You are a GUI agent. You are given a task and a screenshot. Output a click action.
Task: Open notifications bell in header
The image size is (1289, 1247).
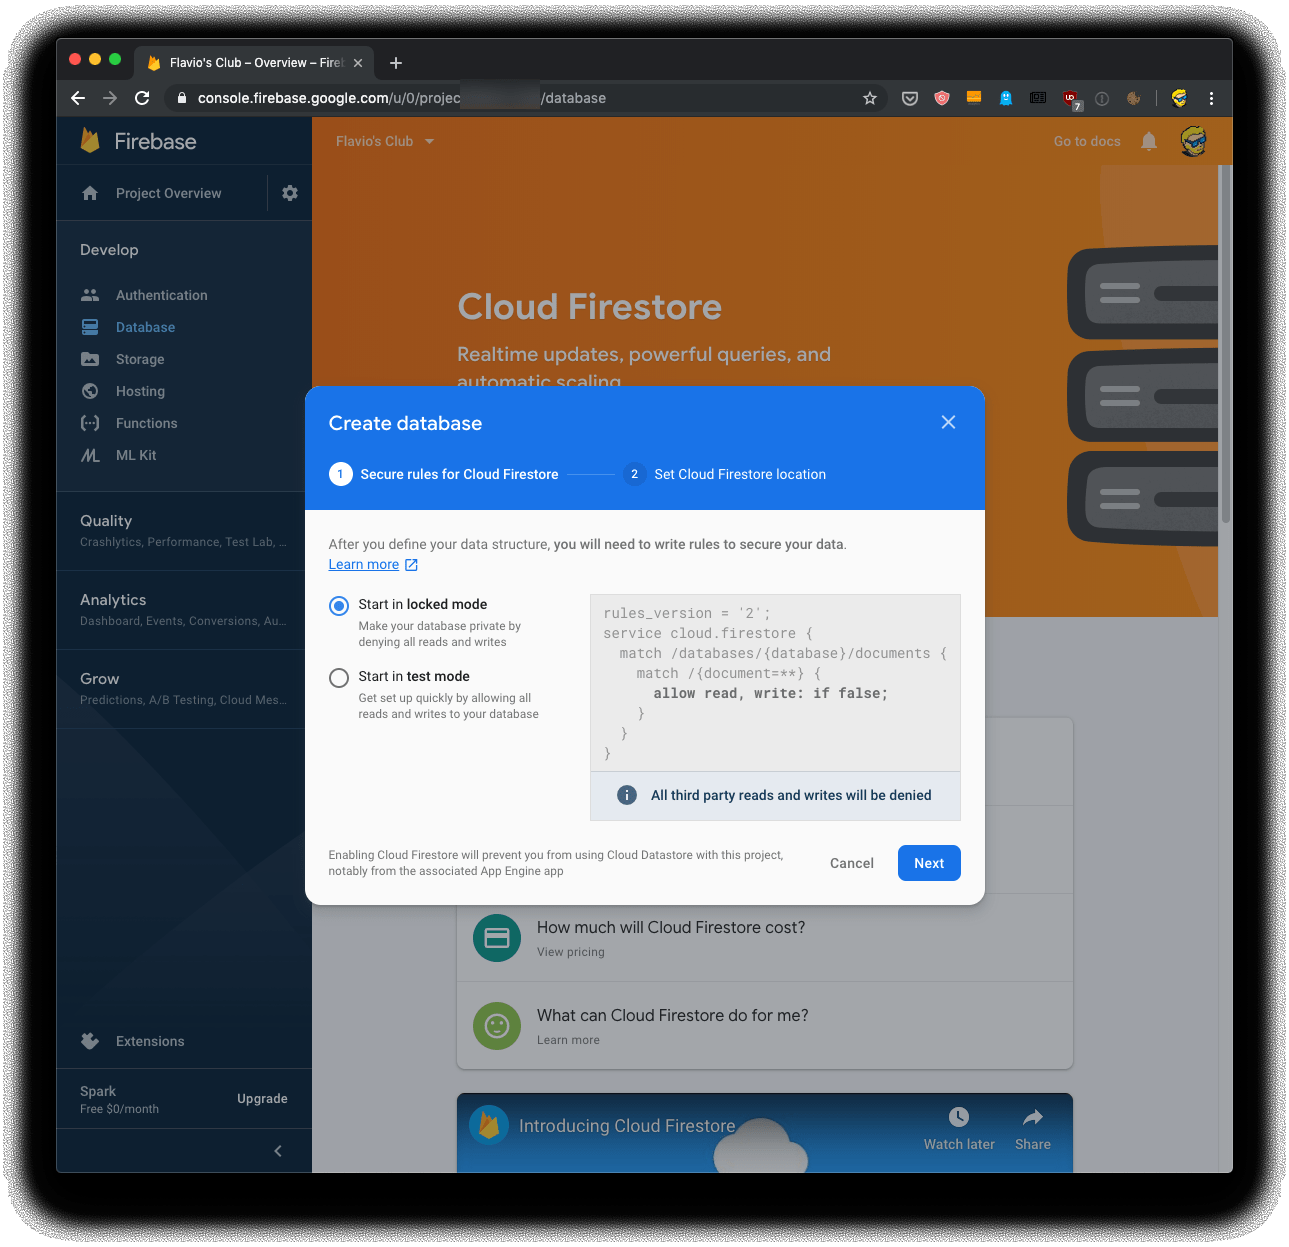1149,141
